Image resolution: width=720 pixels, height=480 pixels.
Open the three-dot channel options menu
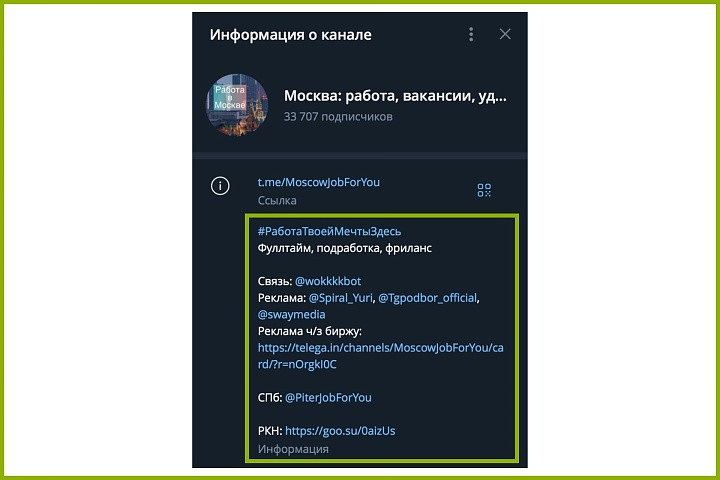coord(471,34)
